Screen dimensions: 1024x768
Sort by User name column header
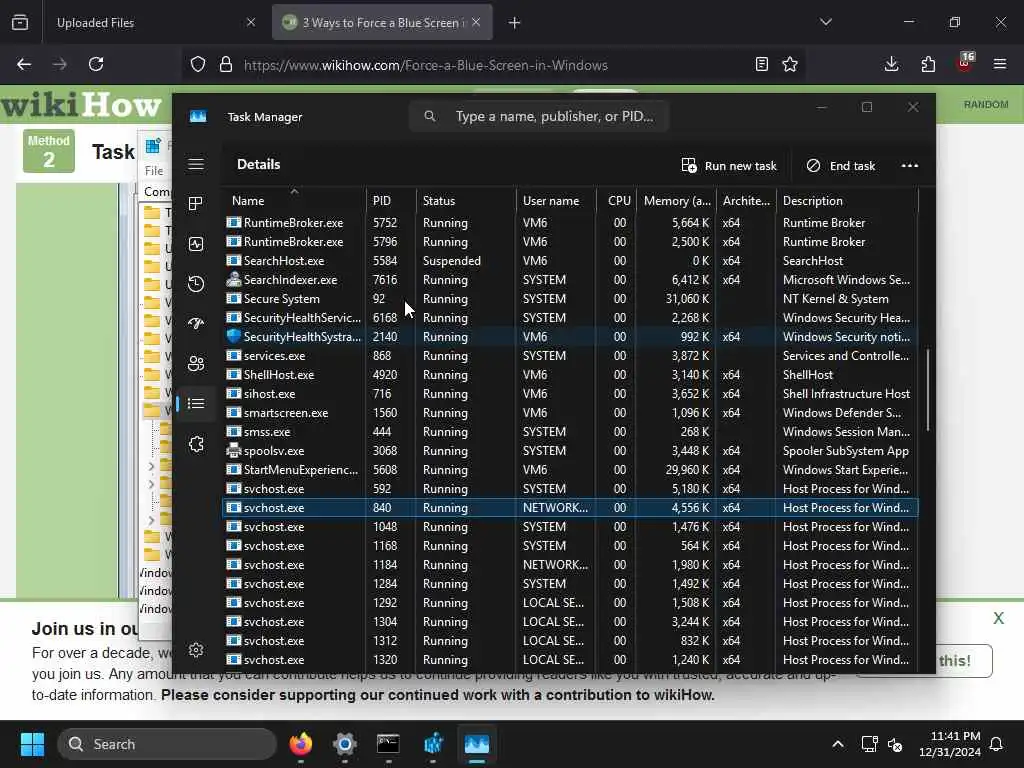[x=556, y=200]
